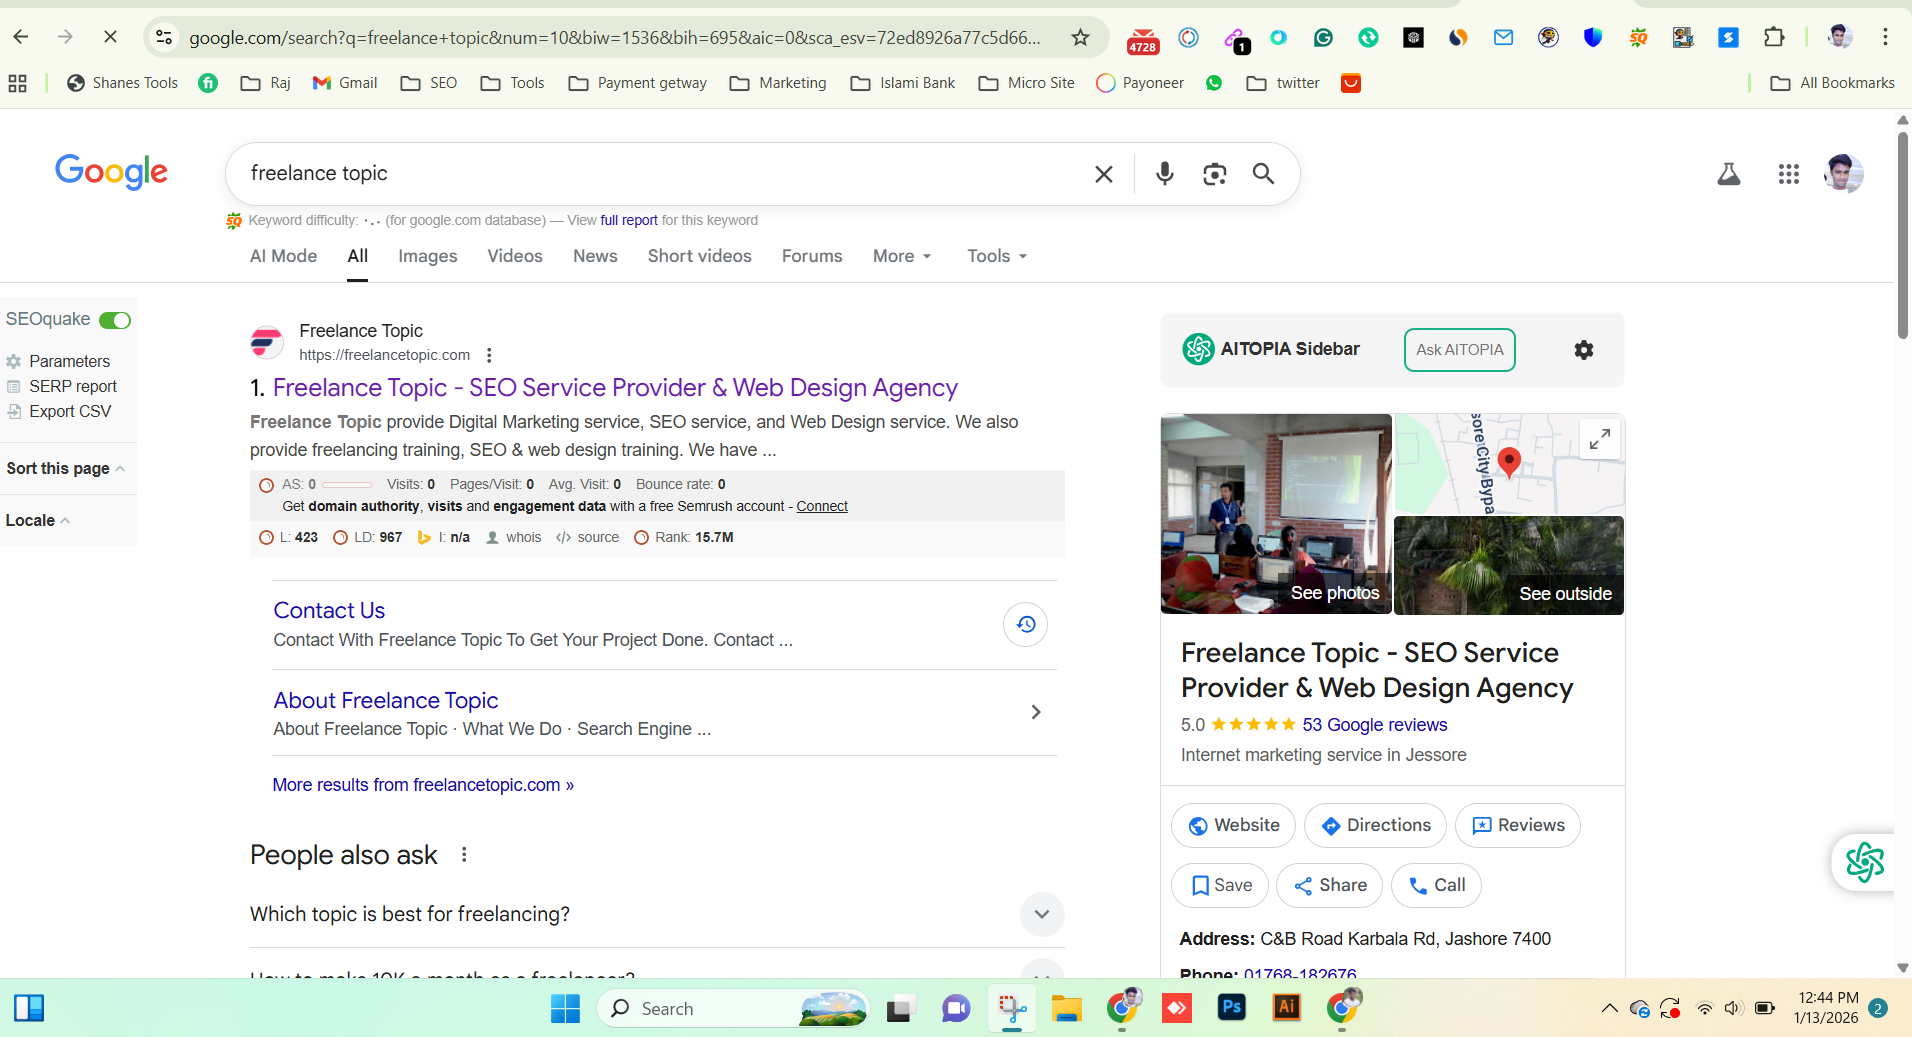The image size is (1912, 1037).
Task: Click the Ask AITOPIA button
Action: (1459, 350)
